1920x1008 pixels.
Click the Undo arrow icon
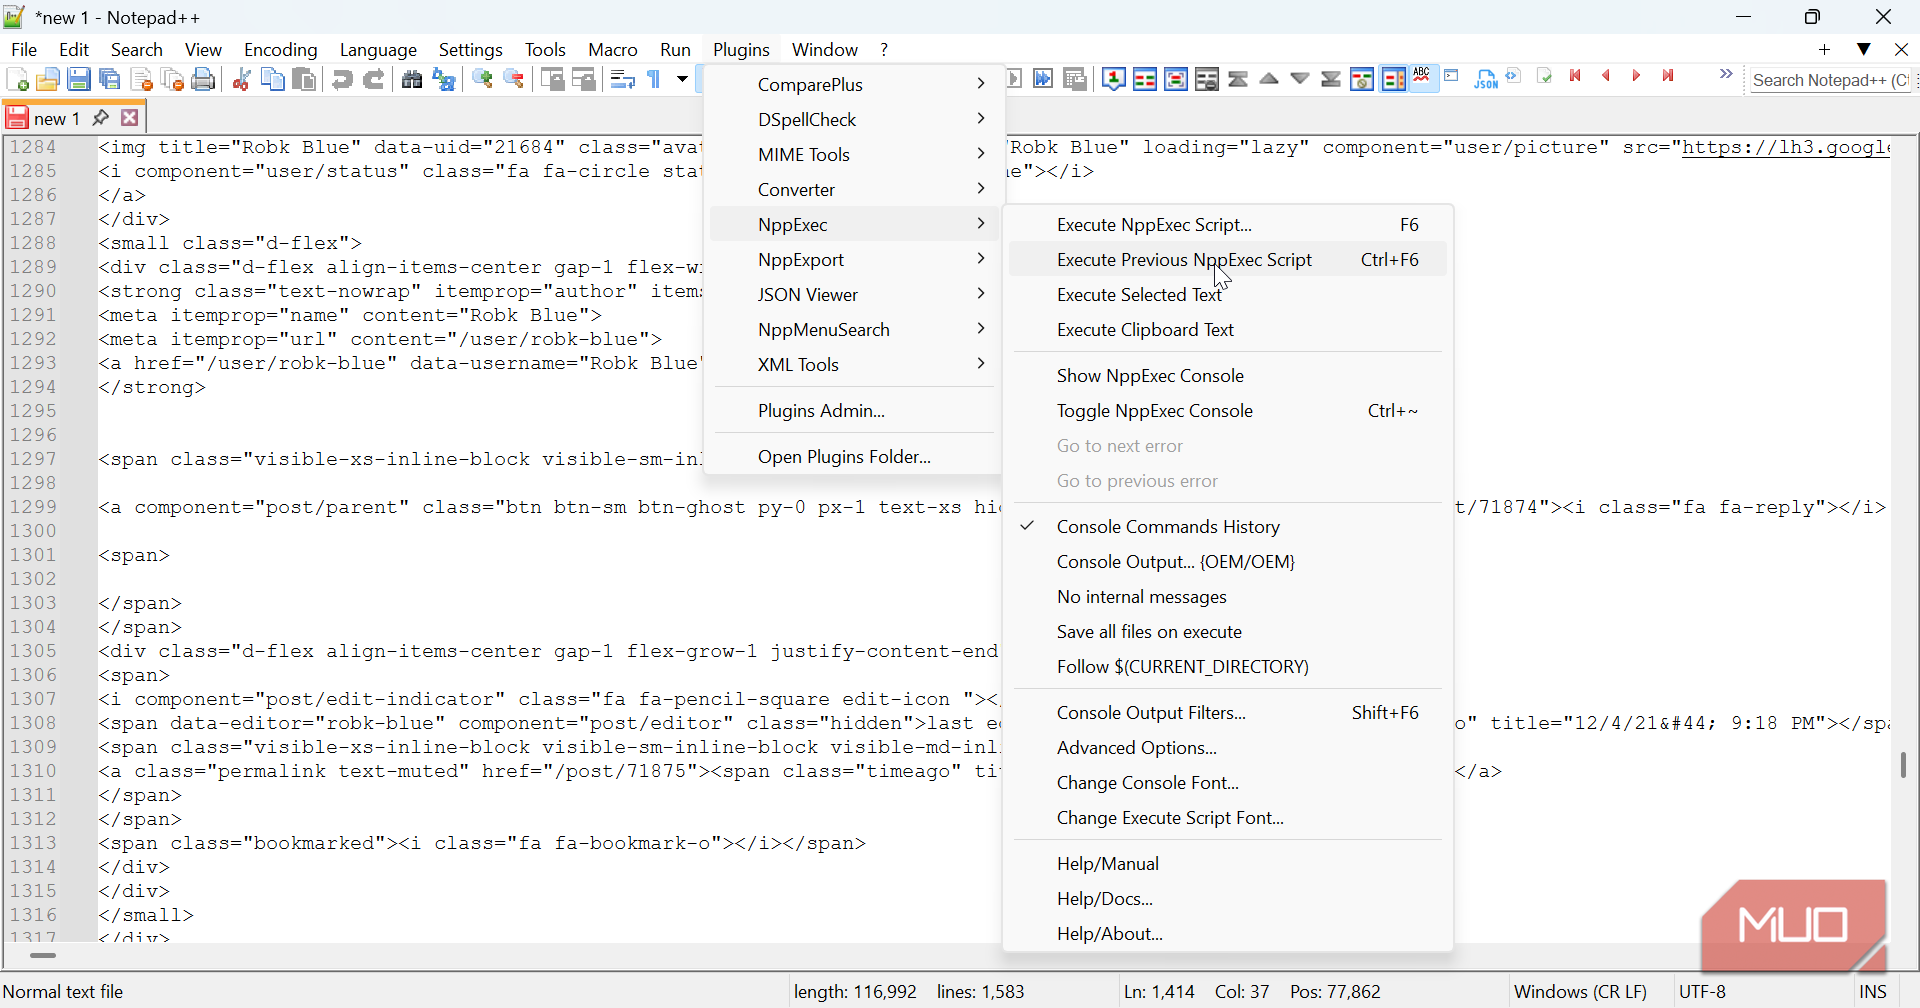tap(342, 80)
